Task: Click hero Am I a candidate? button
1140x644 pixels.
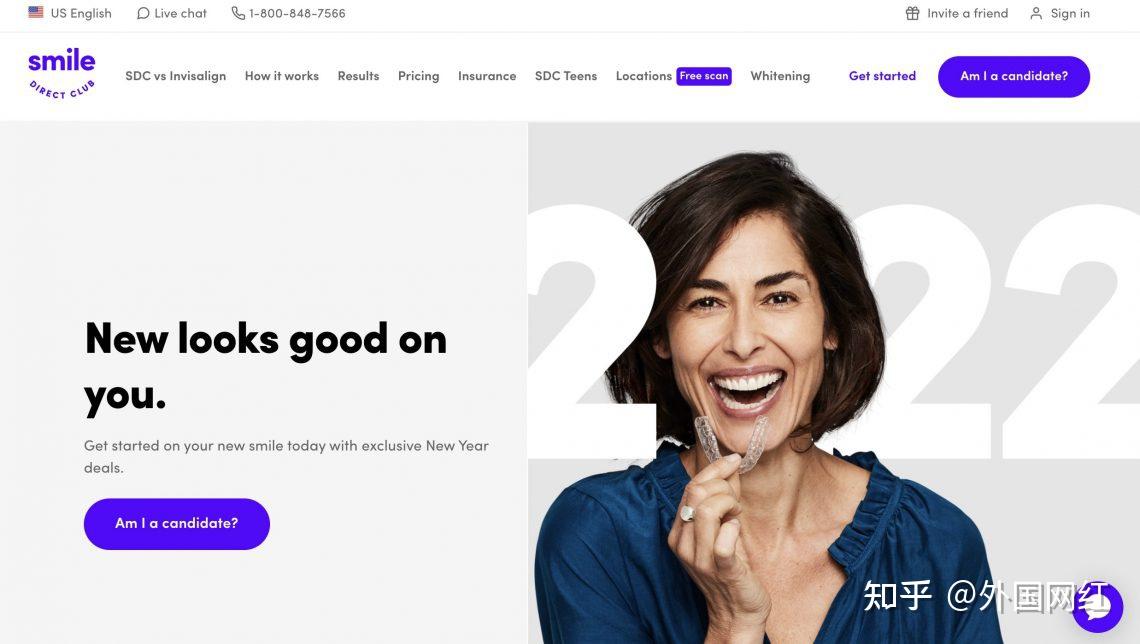Action: pos(177,523)
